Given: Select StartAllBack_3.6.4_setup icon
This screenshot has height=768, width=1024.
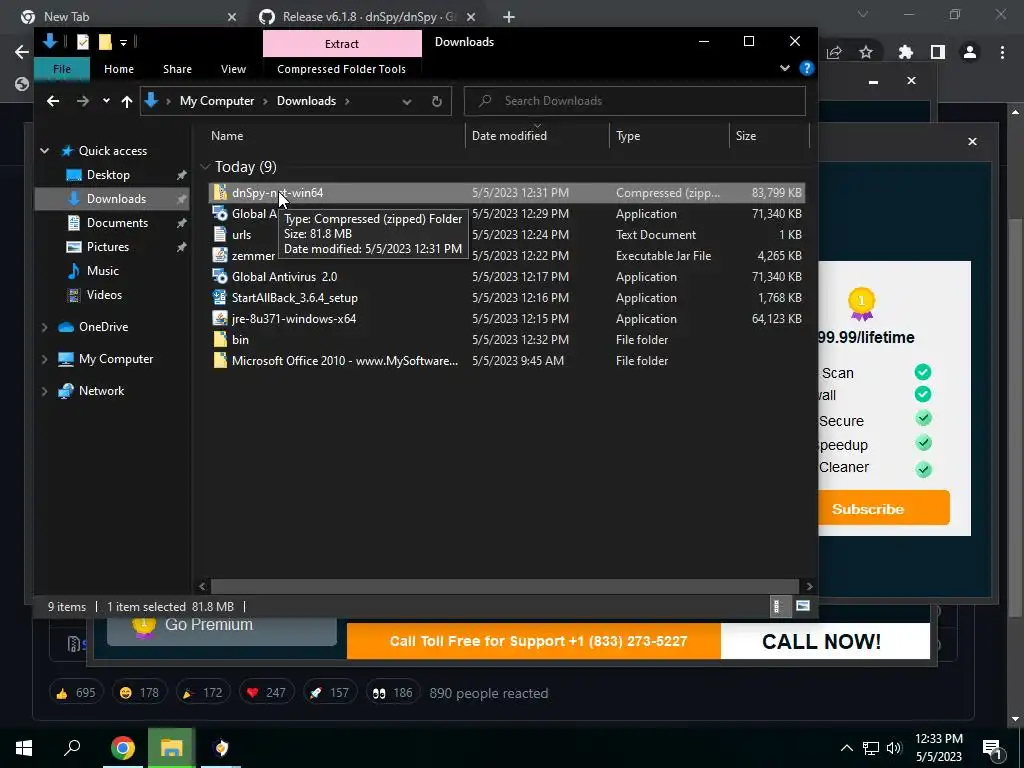Looking at the screenshot, I should 220,297.
